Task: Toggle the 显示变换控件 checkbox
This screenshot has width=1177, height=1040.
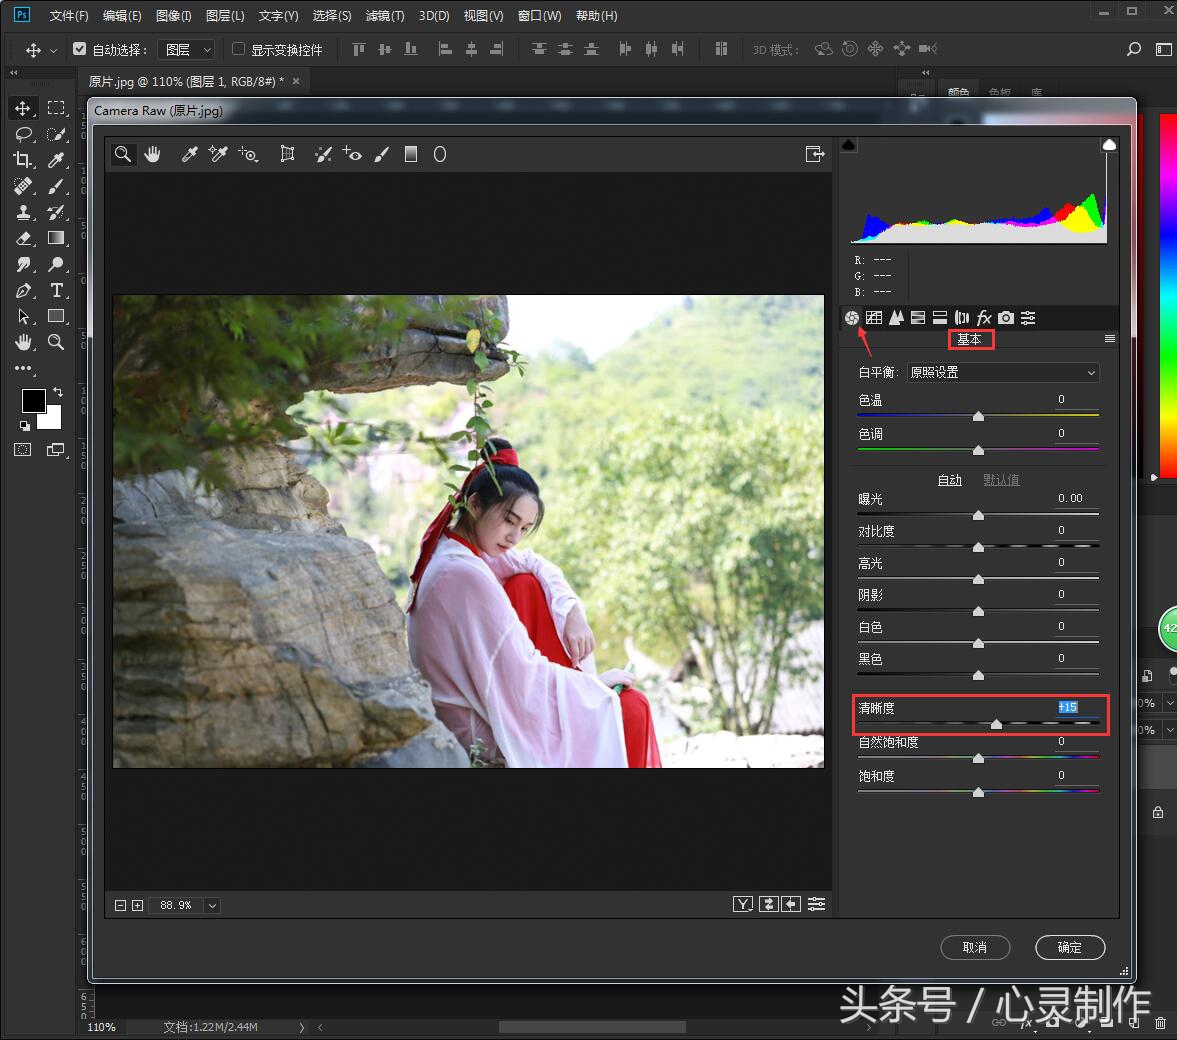Action: (238, 49)
